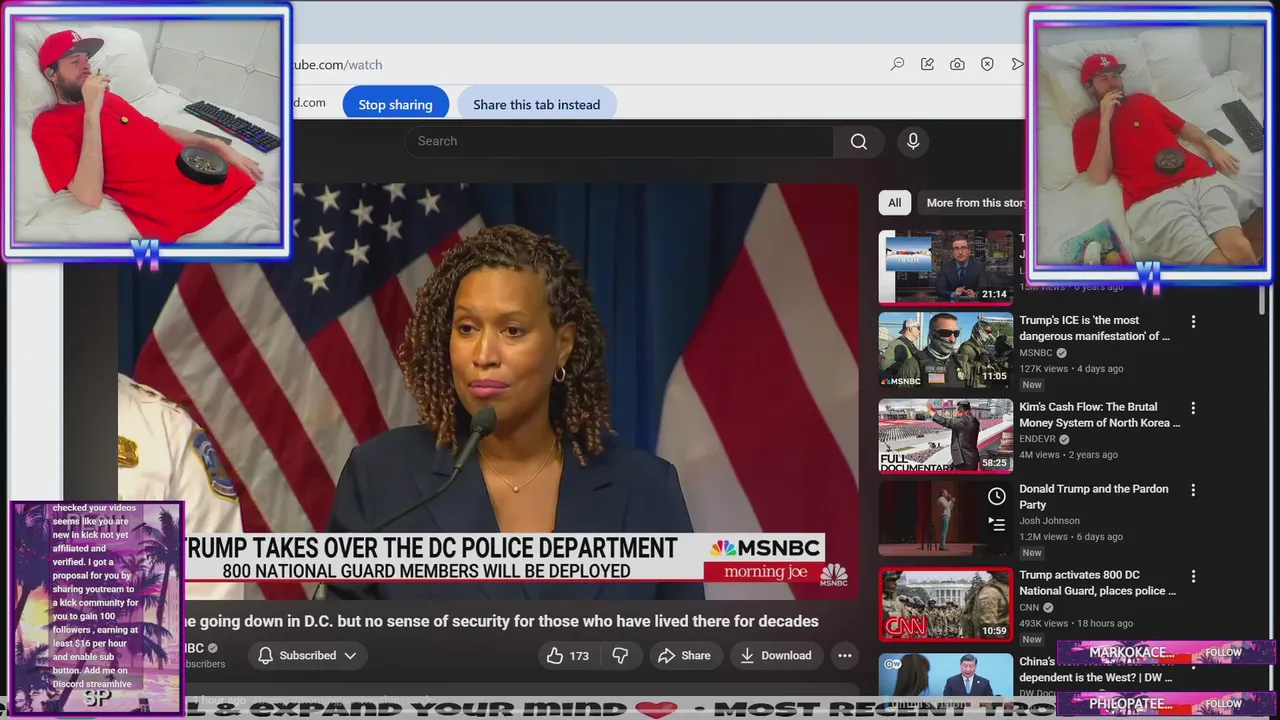This screenshot has width=1280, height=720.
Task: Click ENDEVR channel name
Action: (x=1037, y=439)
